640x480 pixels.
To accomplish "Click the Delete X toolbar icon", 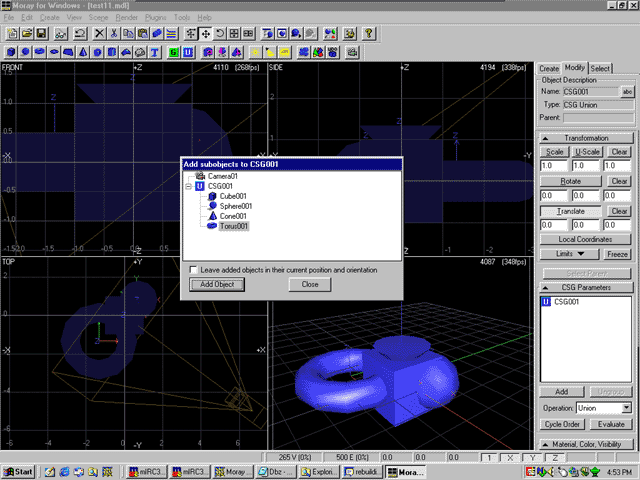I will click(99, 33).
